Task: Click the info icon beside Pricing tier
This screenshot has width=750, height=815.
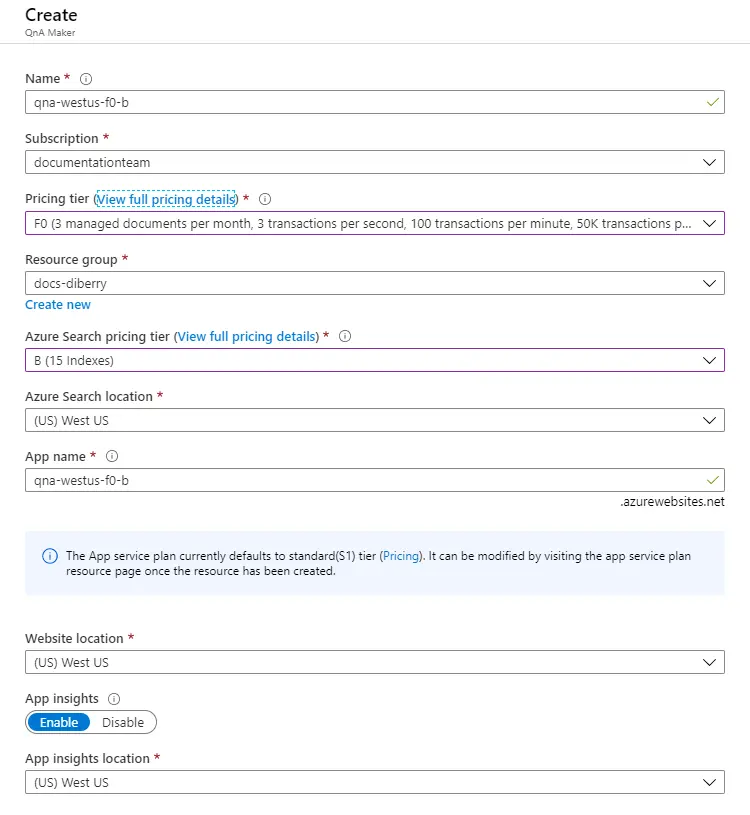Action: coord(265,199)
